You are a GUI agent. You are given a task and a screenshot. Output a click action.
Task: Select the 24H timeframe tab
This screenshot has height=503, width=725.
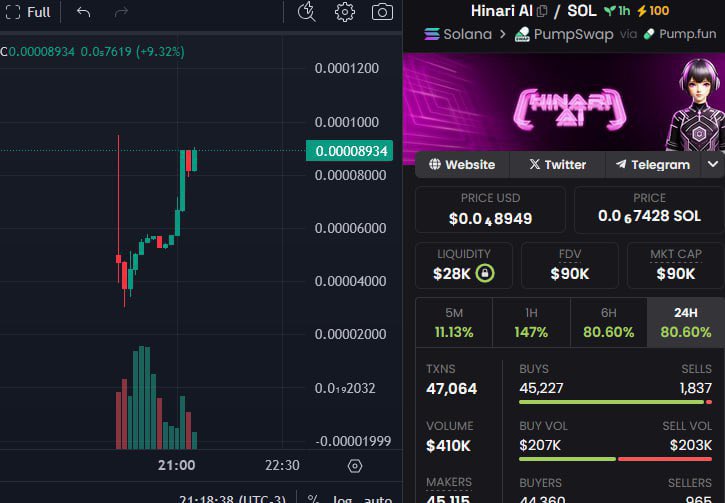point(686,323)
